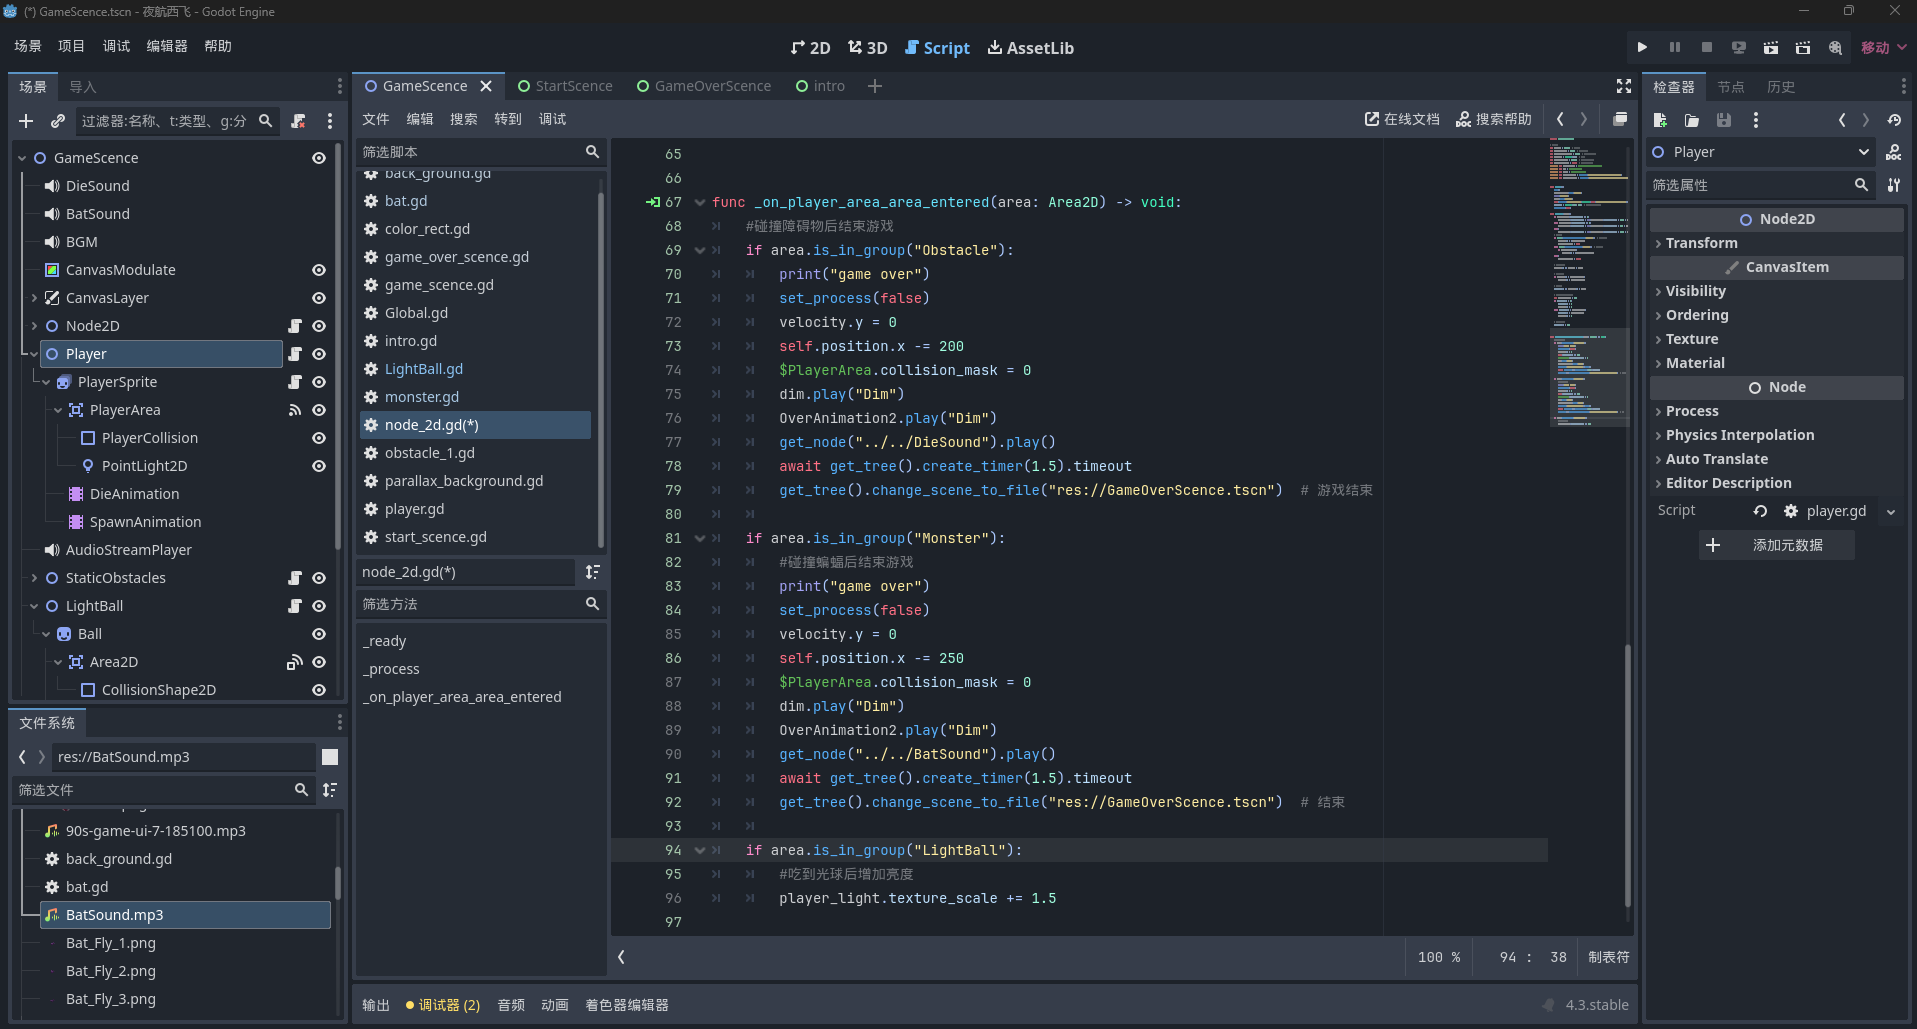Run the current scene clapperboard icon
1917x1029 pixels.
[x=1771, y=47]
